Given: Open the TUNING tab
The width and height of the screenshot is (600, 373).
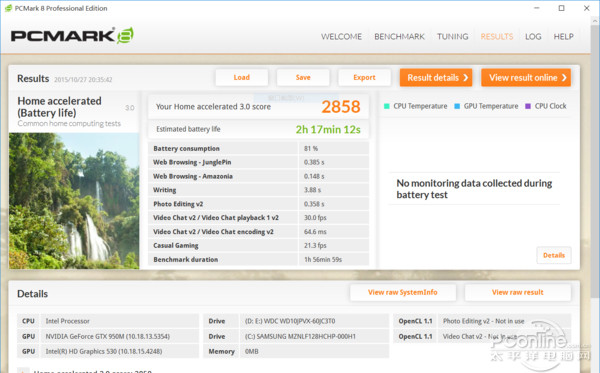Looking at the screenshot, I should (x=452, y=37).
